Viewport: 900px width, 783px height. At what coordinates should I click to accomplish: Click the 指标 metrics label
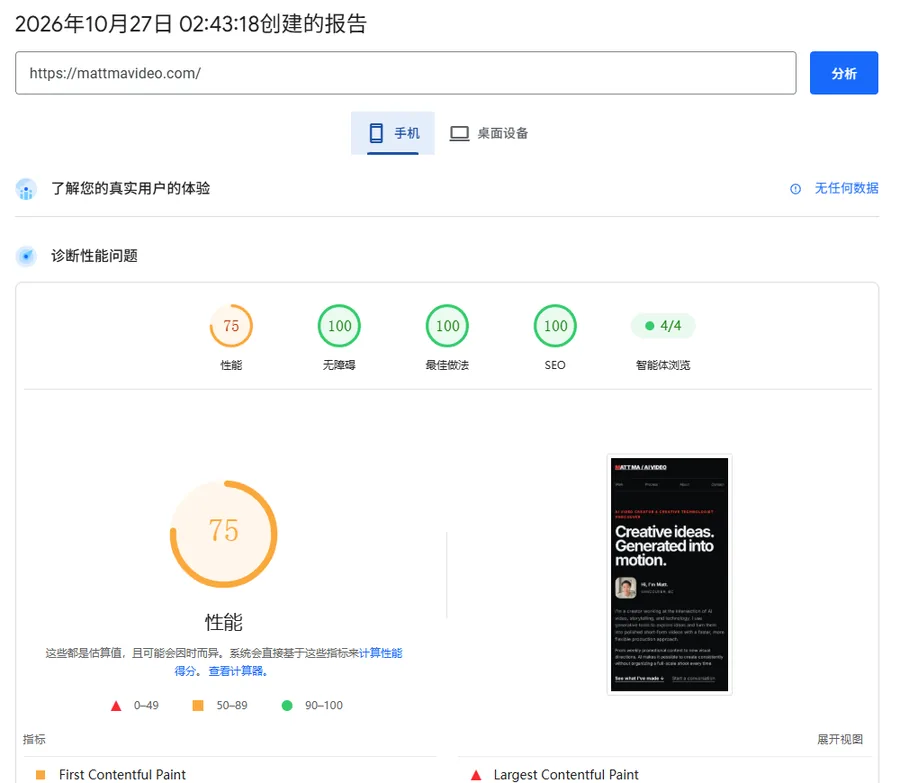[x=34, y=739]
